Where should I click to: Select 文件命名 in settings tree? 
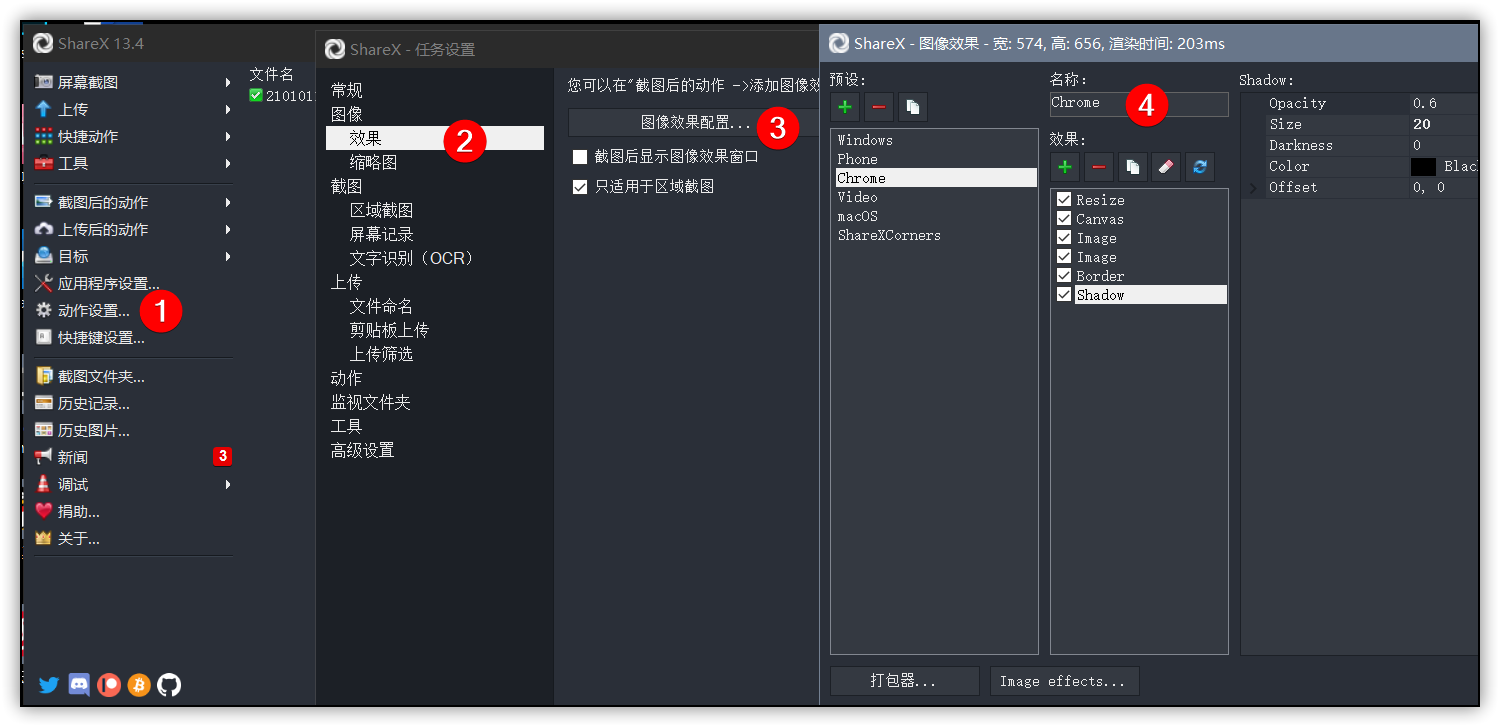[382, 306]
